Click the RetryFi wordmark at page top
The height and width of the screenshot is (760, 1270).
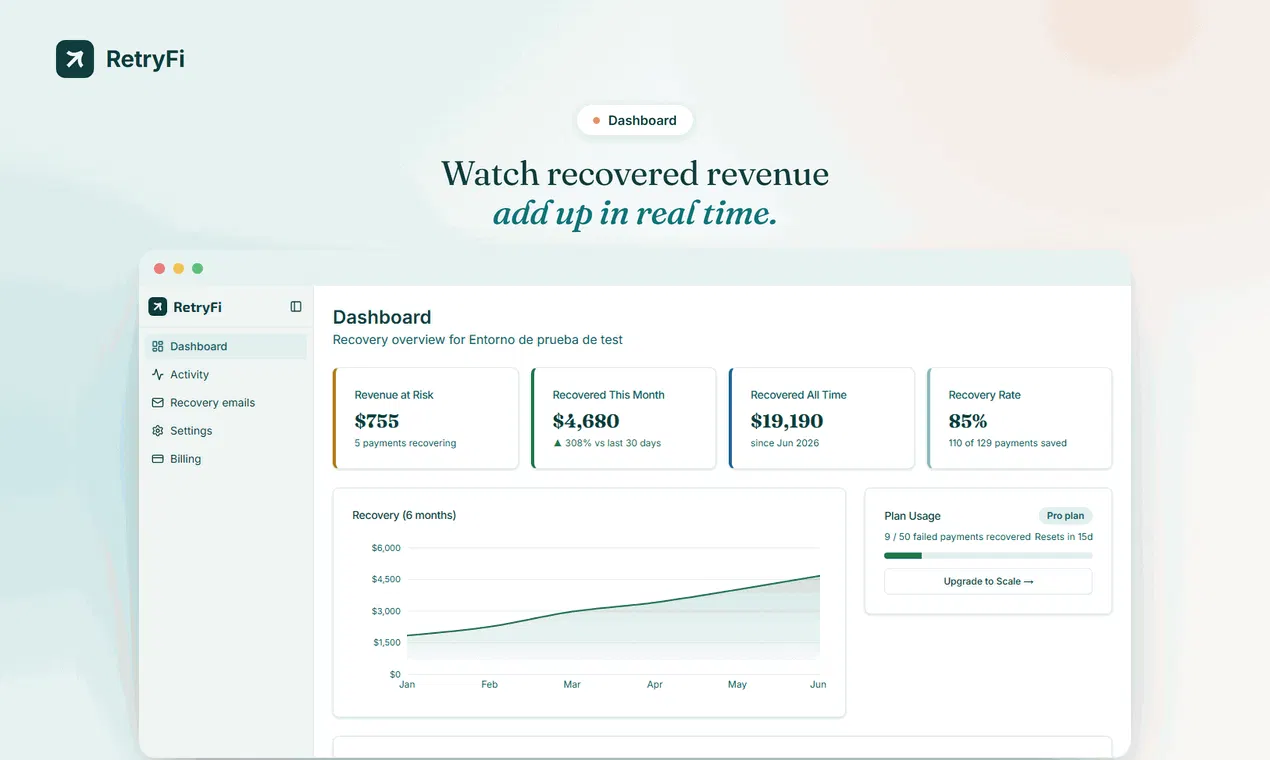145,59
